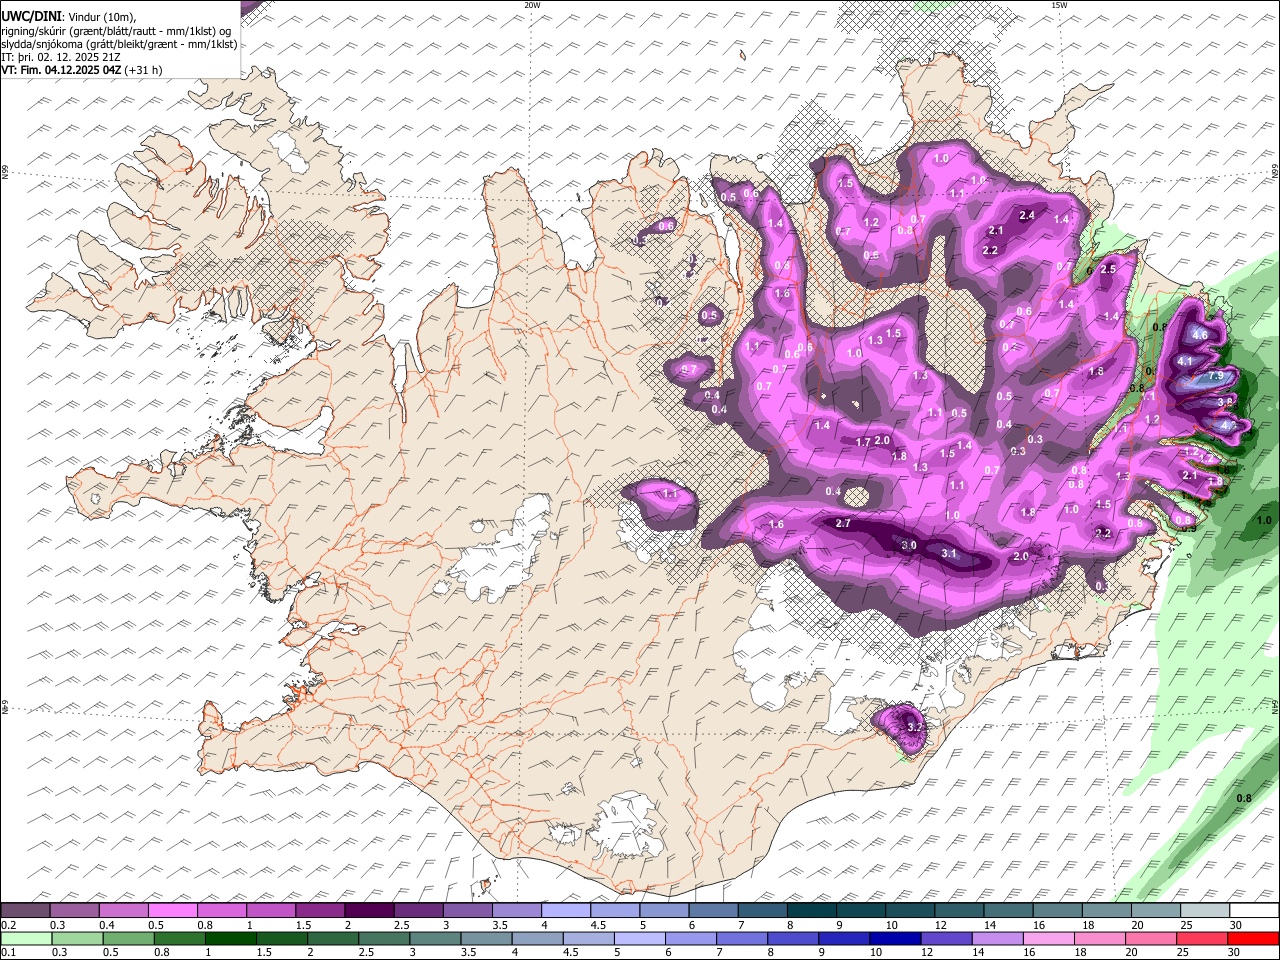Click the 3.2 value in the isolated southern patch
1280x960 pixels.
[x=914, y=727]
